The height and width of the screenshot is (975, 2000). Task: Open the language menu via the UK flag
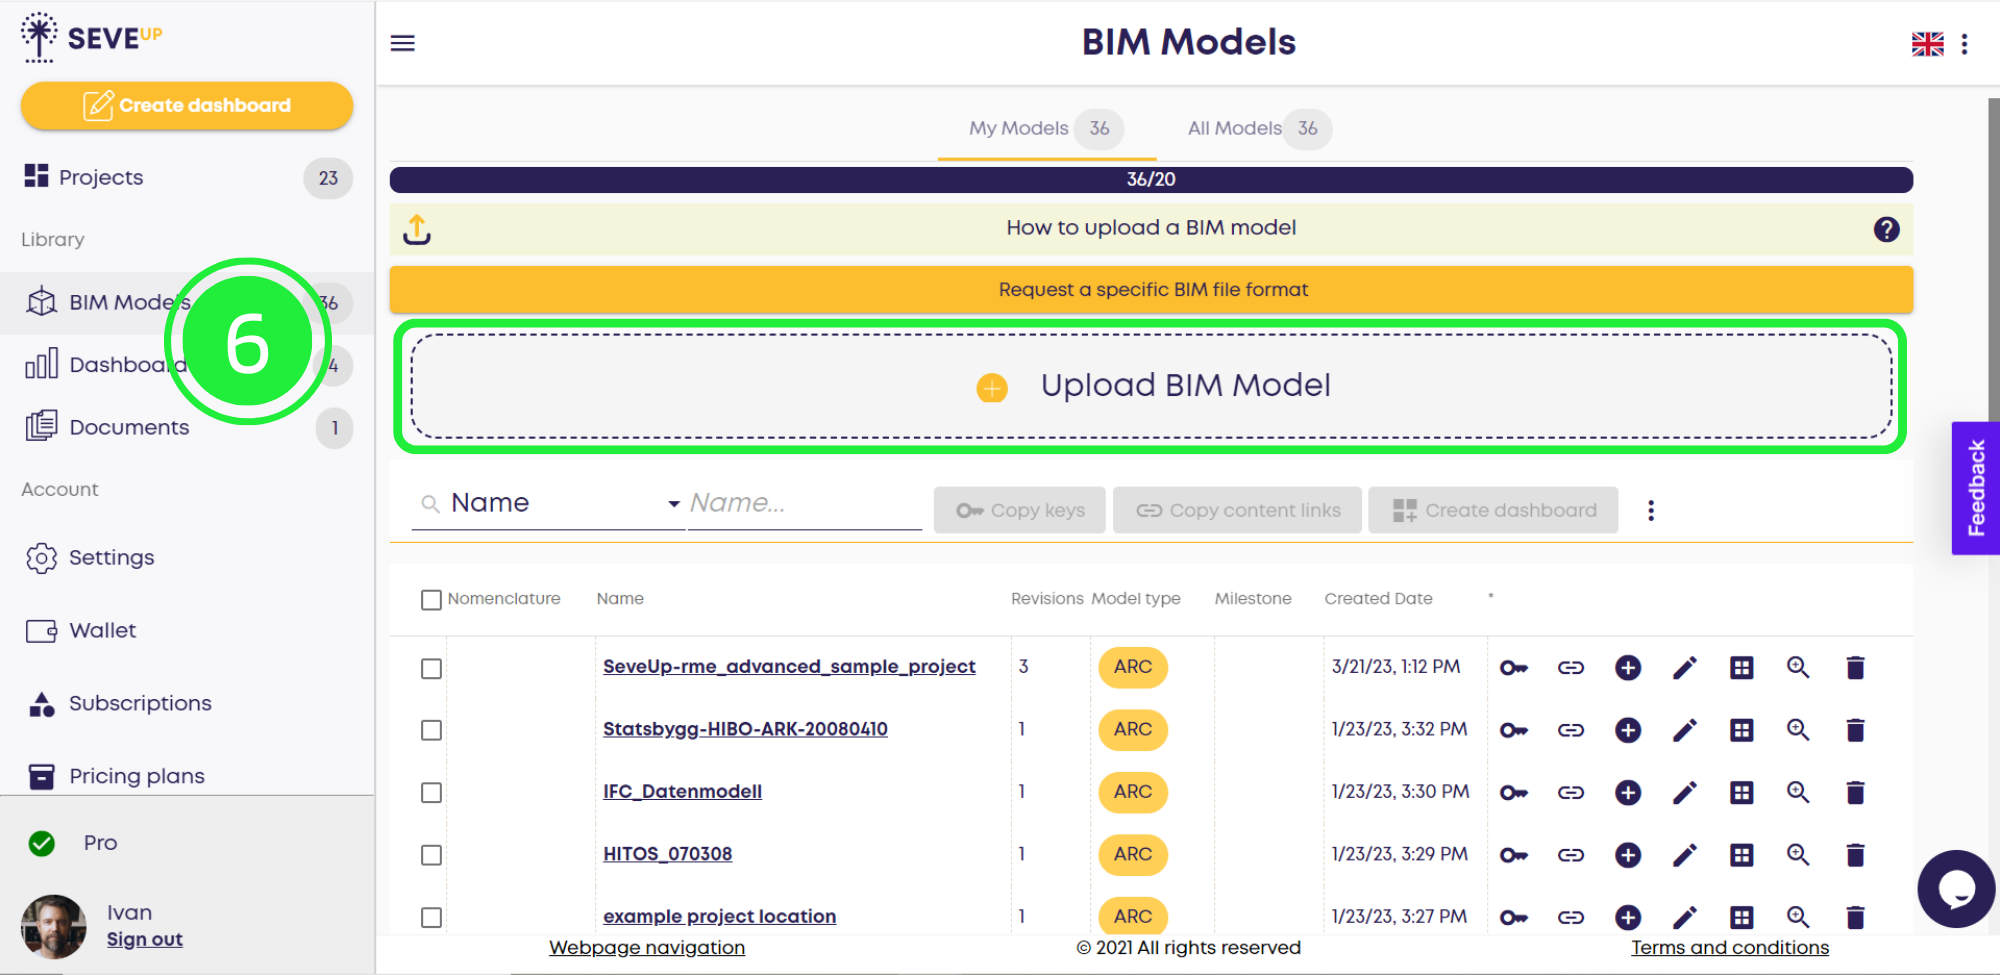tap(1926, 43)
